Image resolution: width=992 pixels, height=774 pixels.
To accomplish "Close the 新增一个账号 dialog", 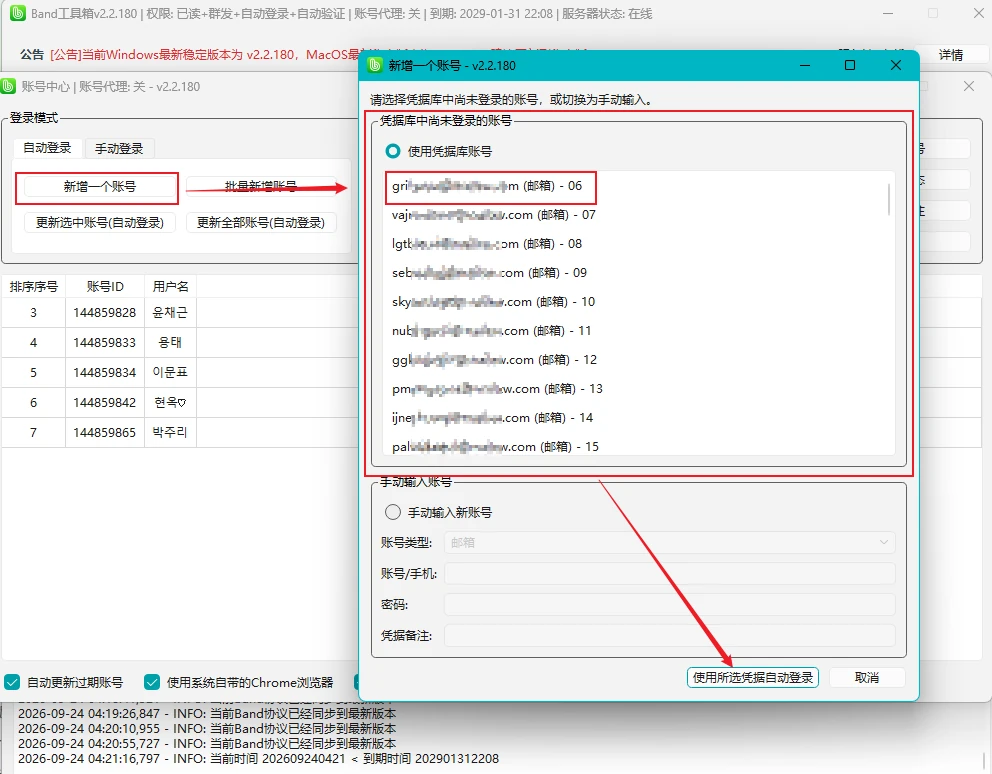I will (896, 65).
